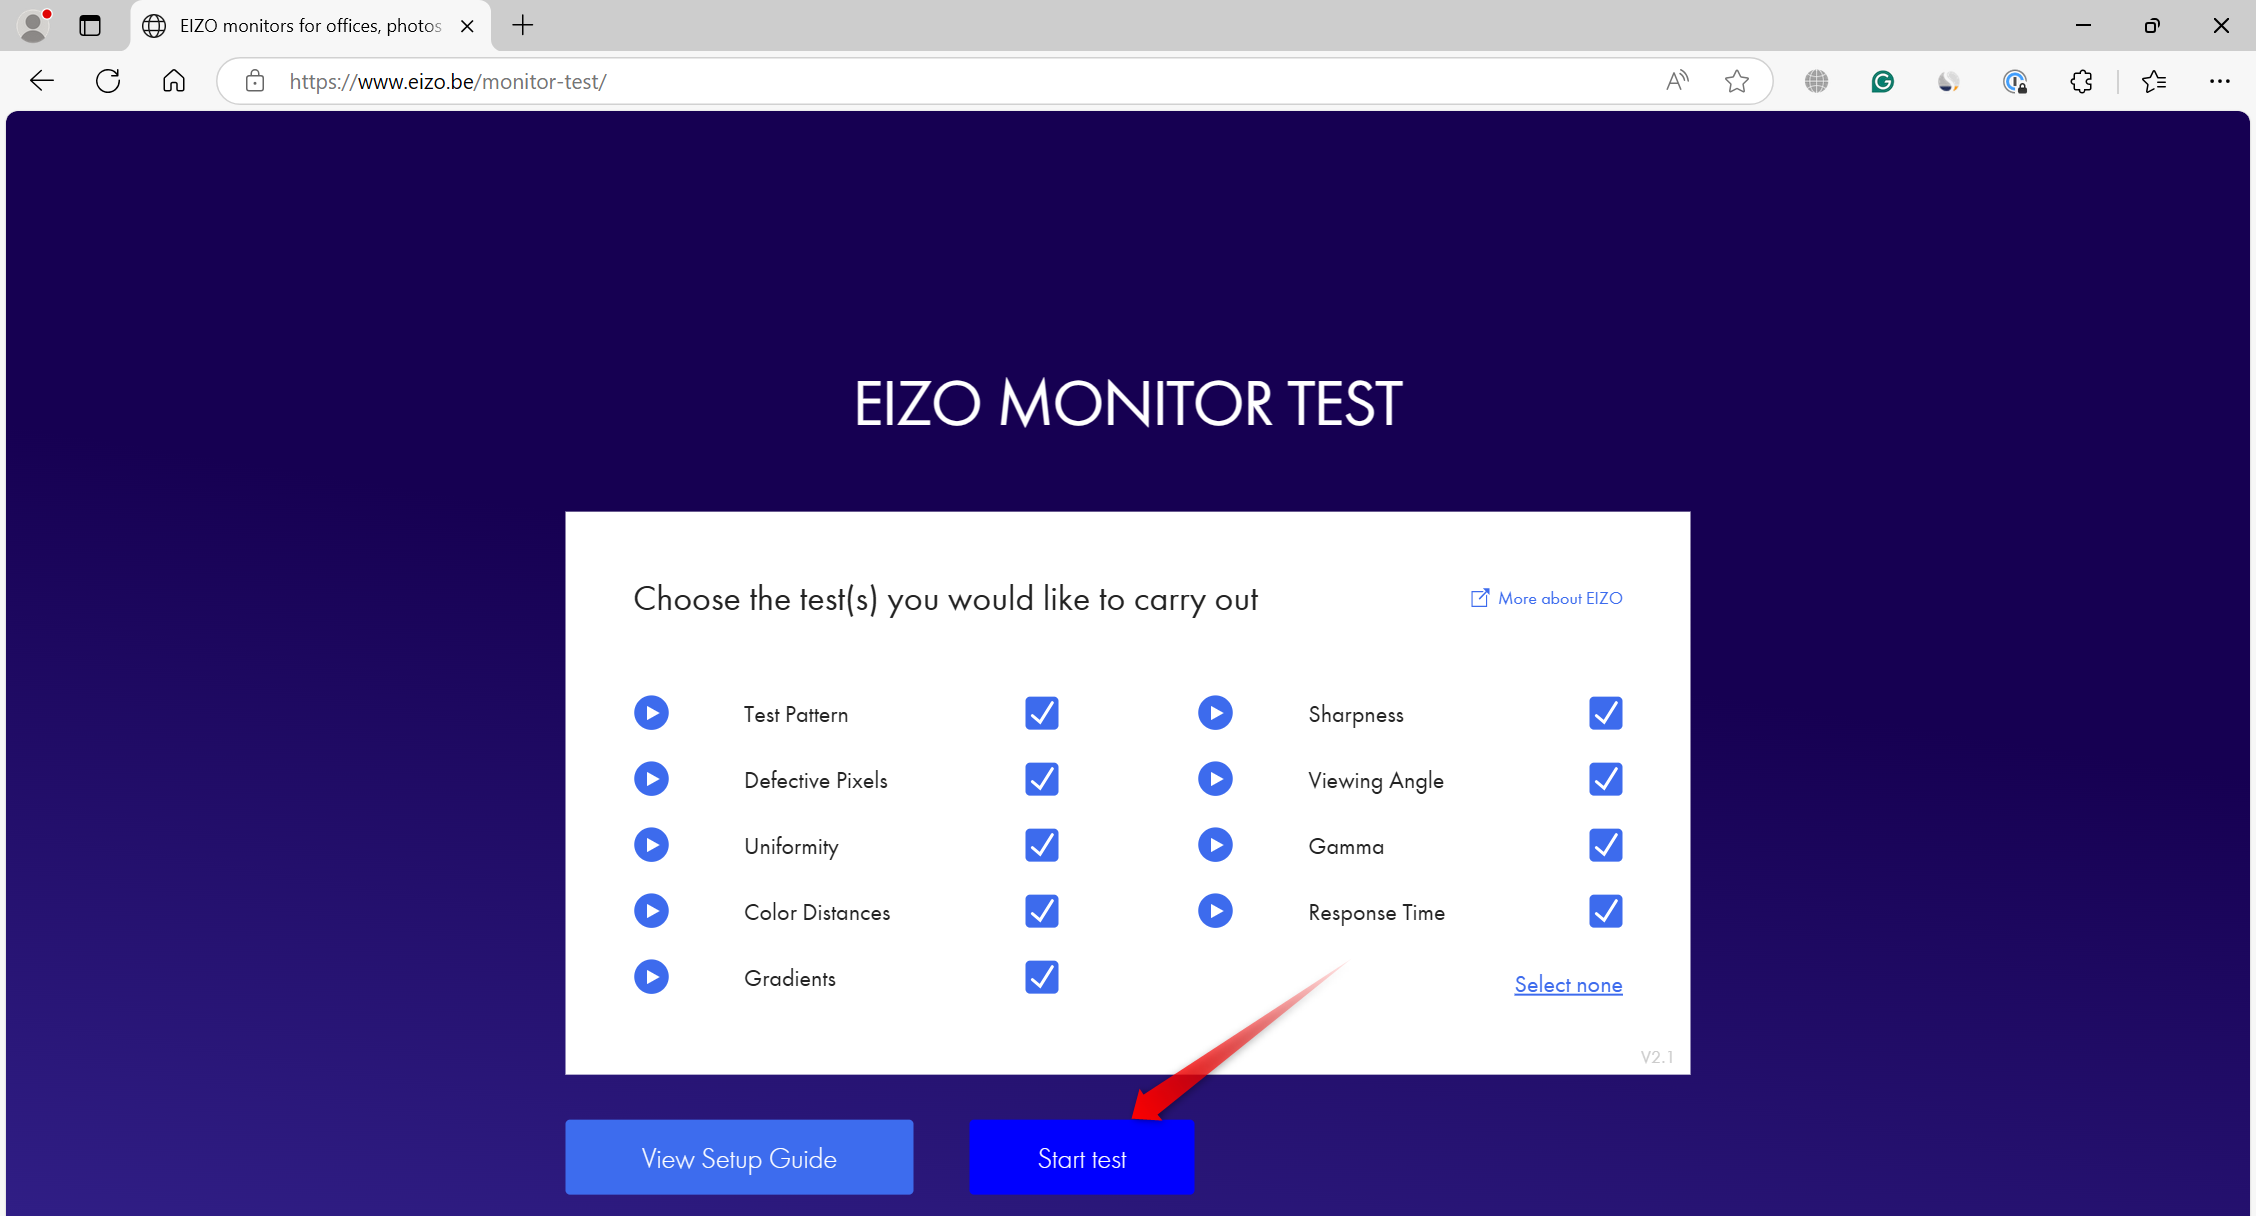Click the Response Time play icon
This screenshot has height=1216, width=2256.
point(1216,911)
